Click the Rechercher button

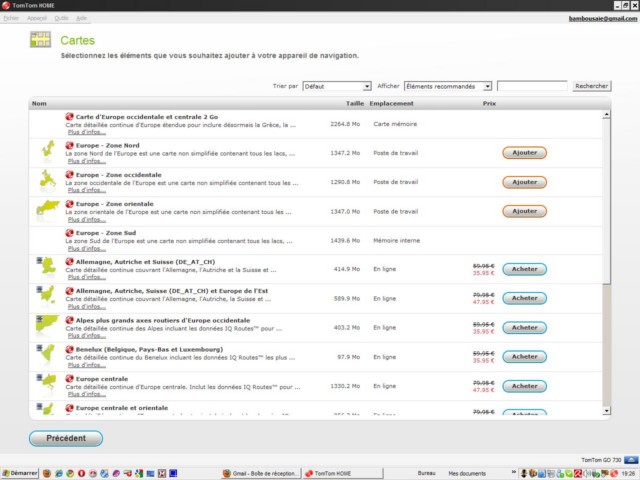pyautogui.click(x=591, y=86)
